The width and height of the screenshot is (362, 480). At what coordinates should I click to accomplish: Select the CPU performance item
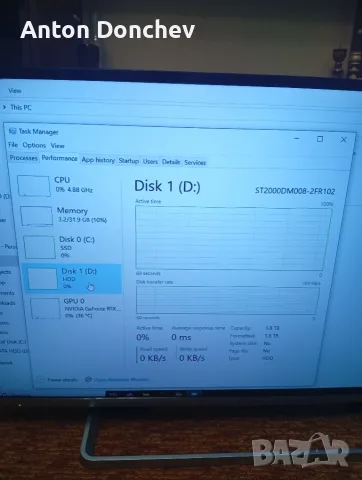point(68,185)
